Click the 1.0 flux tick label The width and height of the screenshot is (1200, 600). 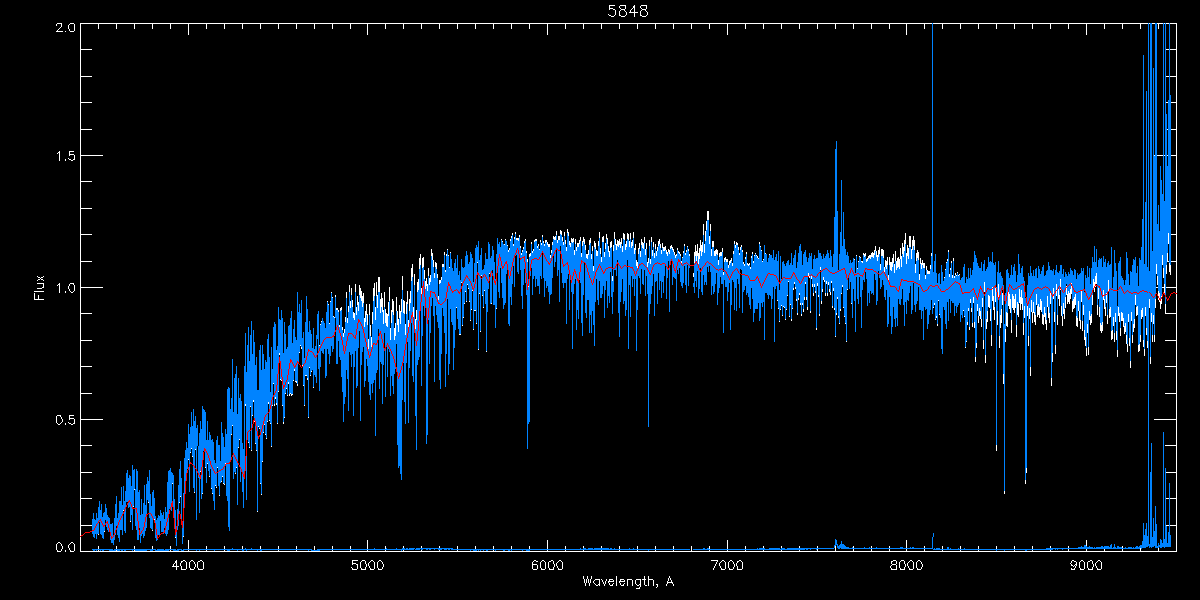point(64,287)
